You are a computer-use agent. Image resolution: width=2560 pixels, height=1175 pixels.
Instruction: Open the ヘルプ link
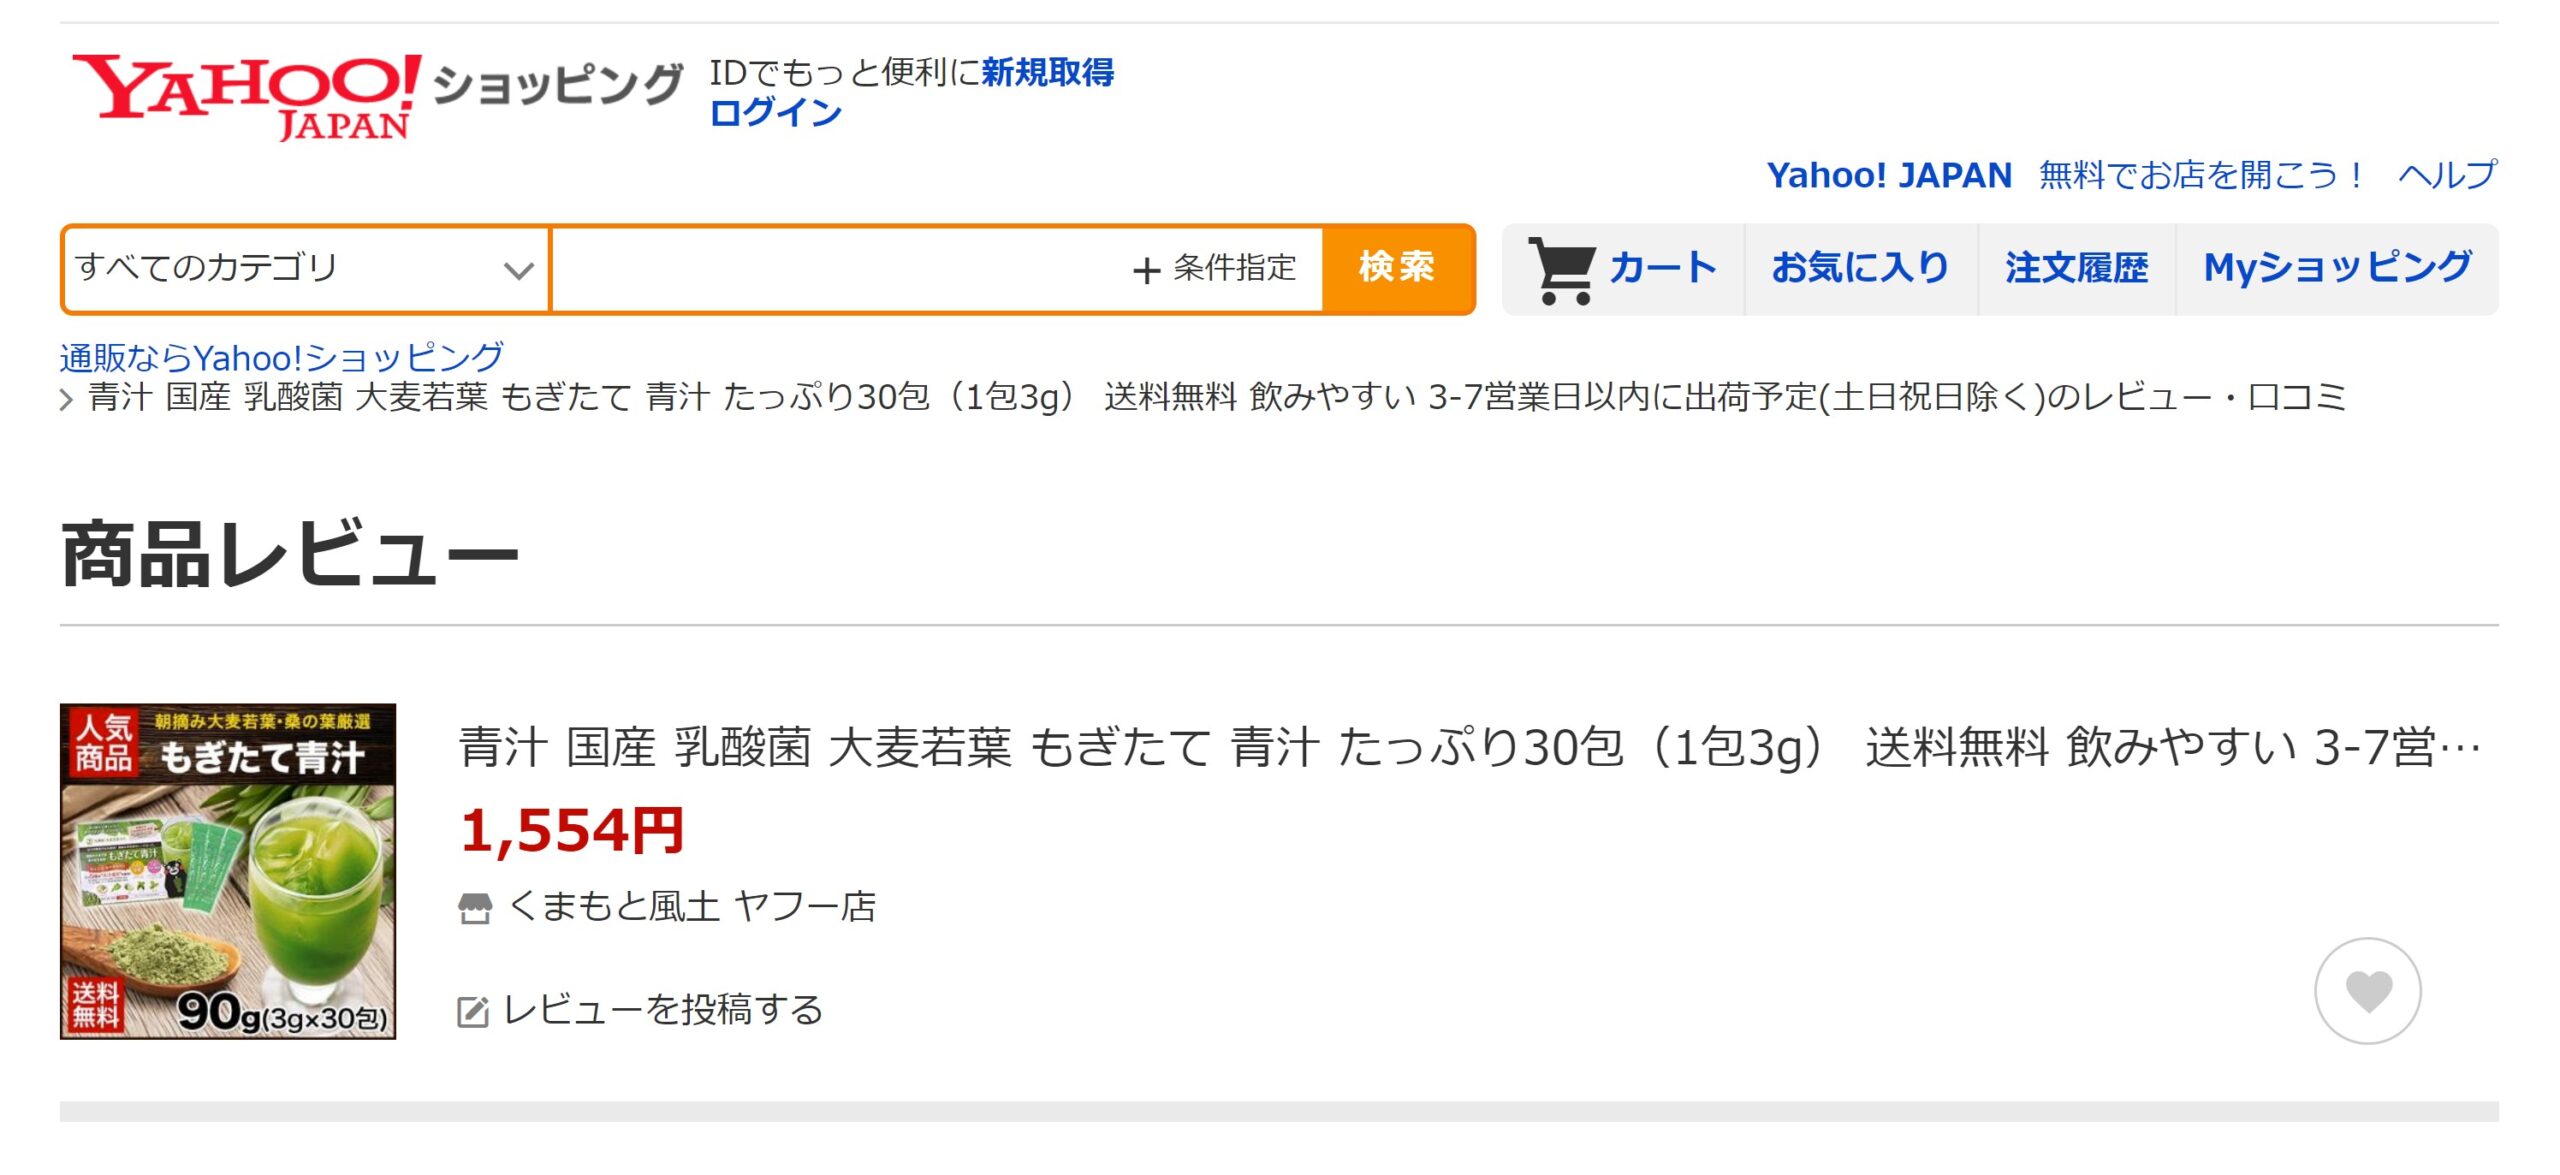pyautogui.click(x=2447, y=176)
